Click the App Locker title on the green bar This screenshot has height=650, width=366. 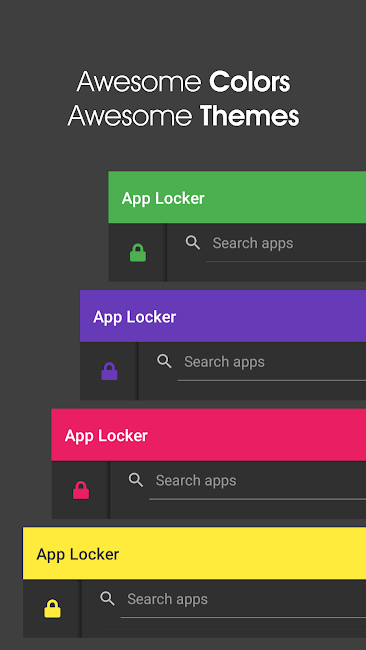163,199
